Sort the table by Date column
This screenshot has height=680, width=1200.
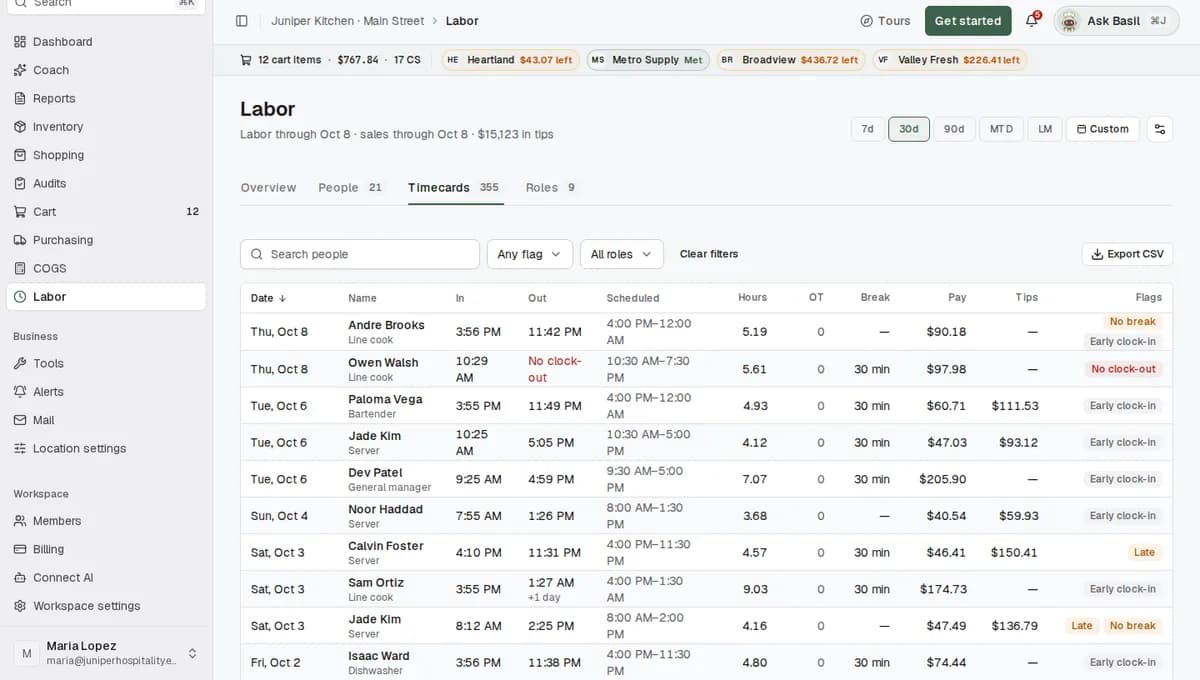[x=269, y=298]
